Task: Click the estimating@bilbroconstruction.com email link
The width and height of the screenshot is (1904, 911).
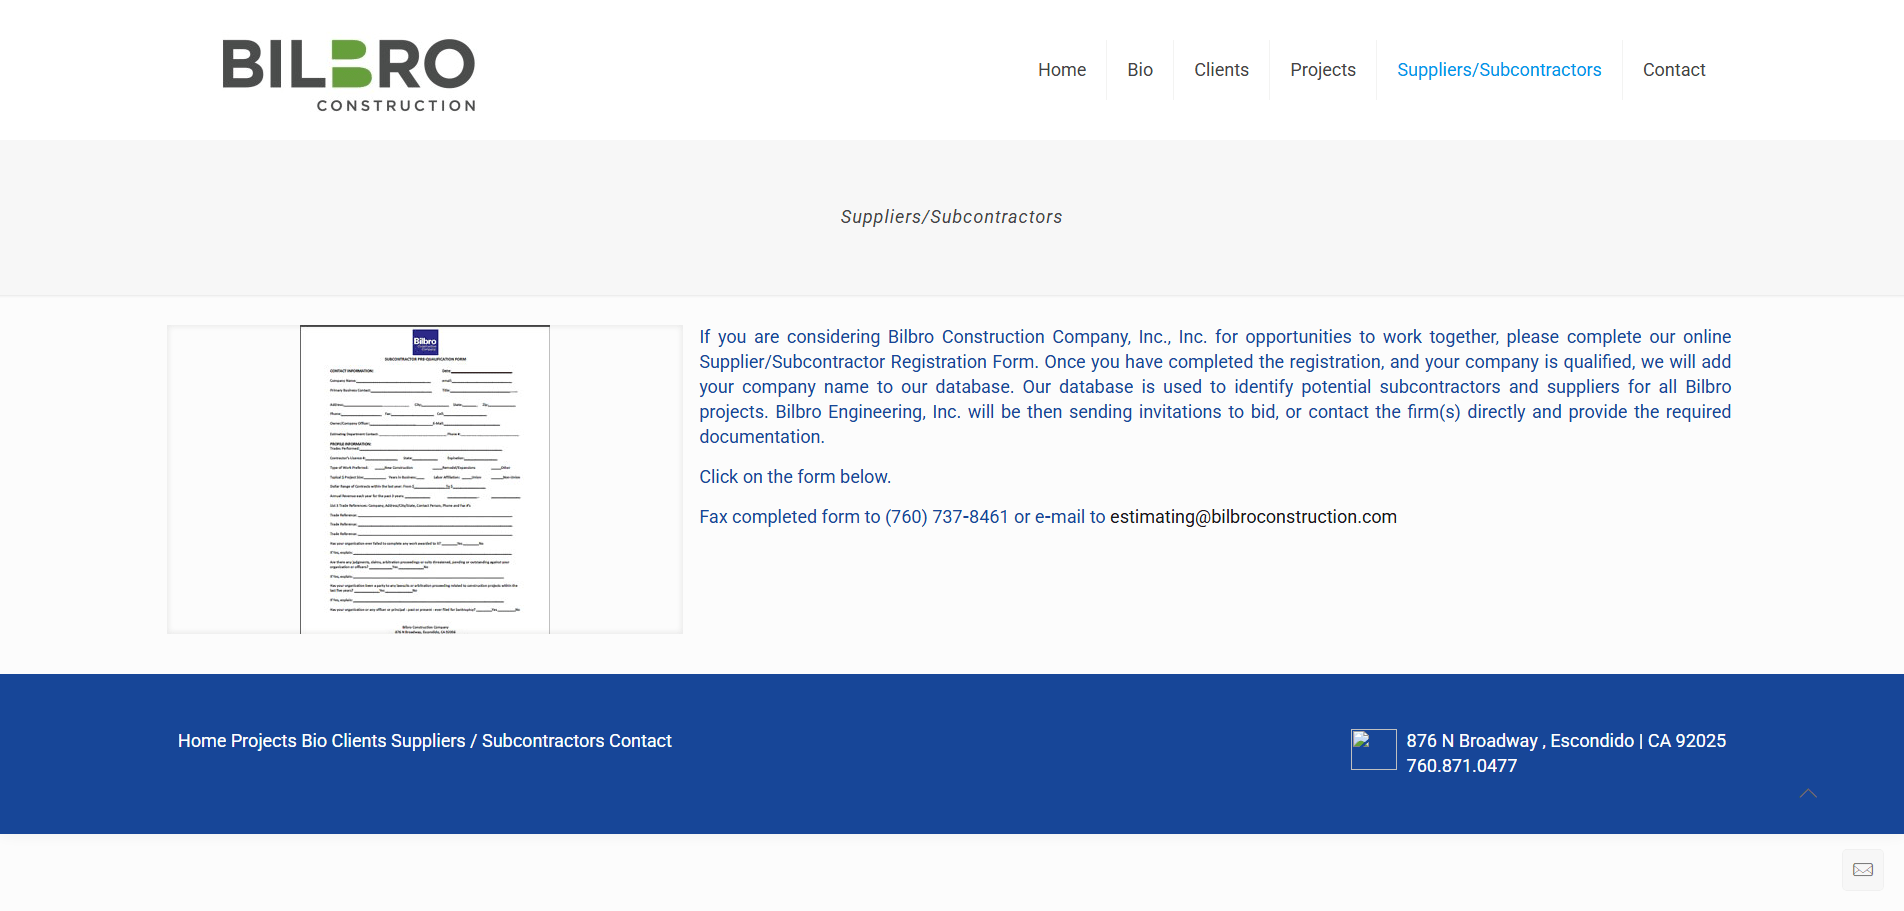Action: [1252, 517]
